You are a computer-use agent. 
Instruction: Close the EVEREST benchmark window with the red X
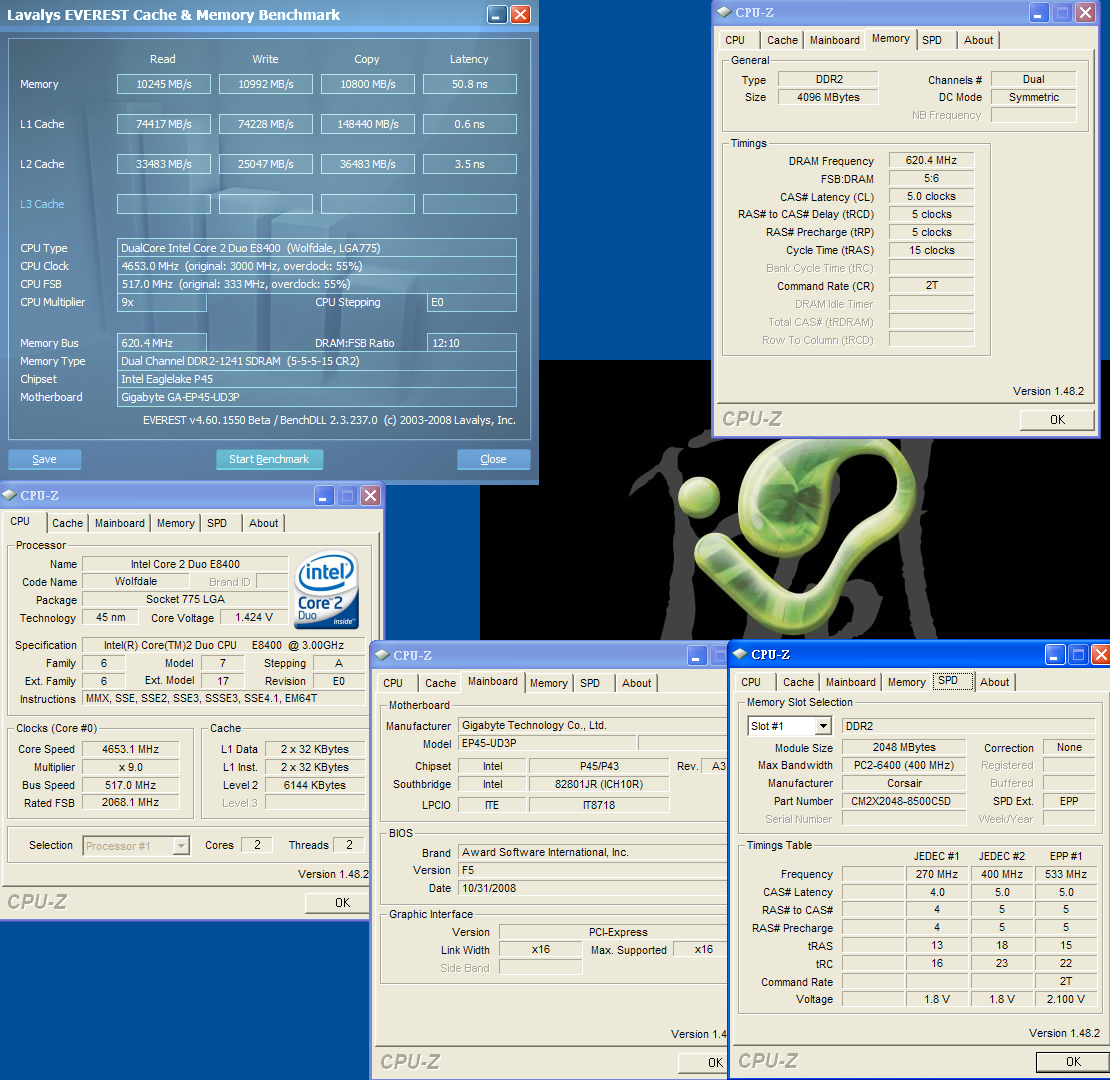pos(520,15)
